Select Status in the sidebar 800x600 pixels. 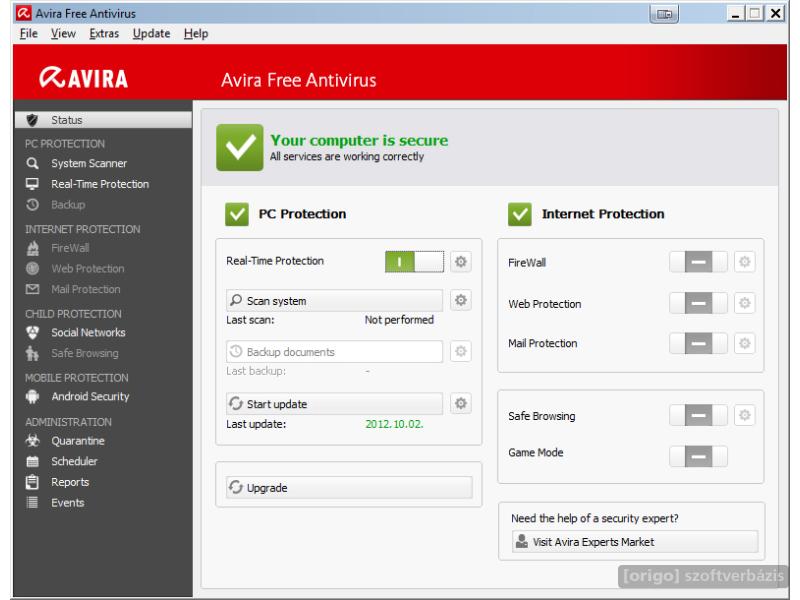click(x=103, y=120)
